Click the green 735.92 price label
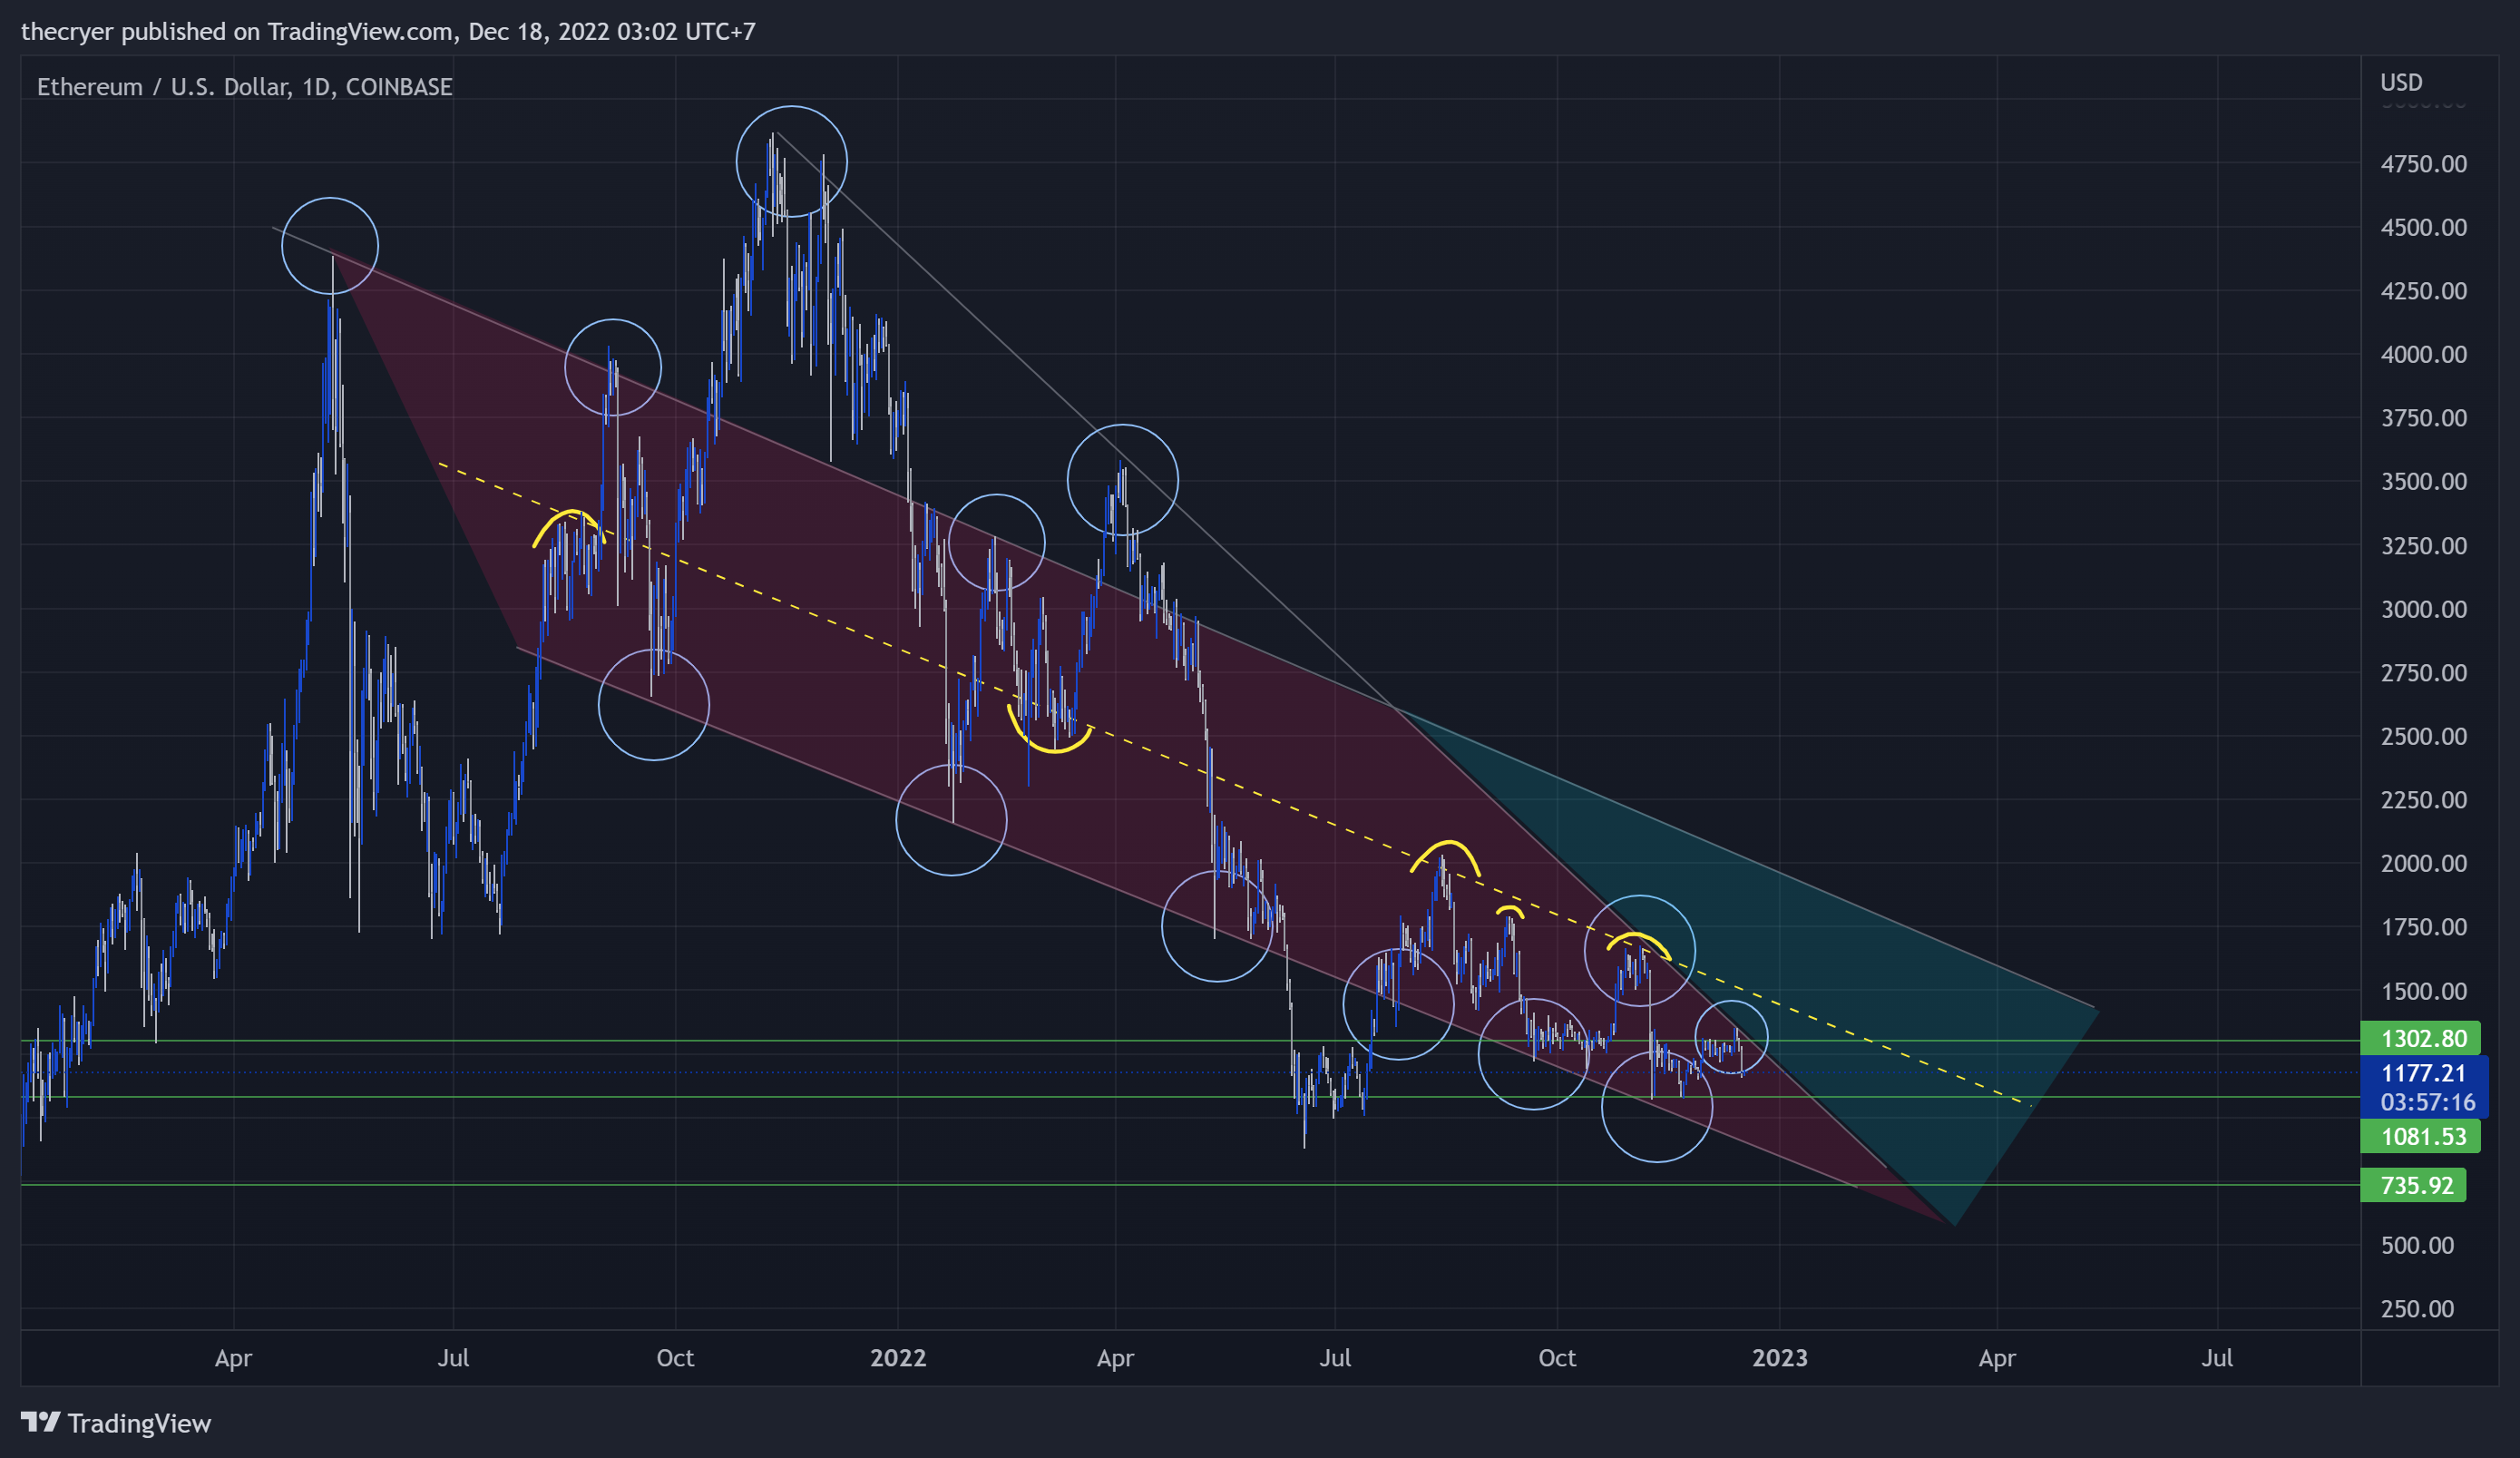2520x1458 pixels. (x=2415, y=1185)
